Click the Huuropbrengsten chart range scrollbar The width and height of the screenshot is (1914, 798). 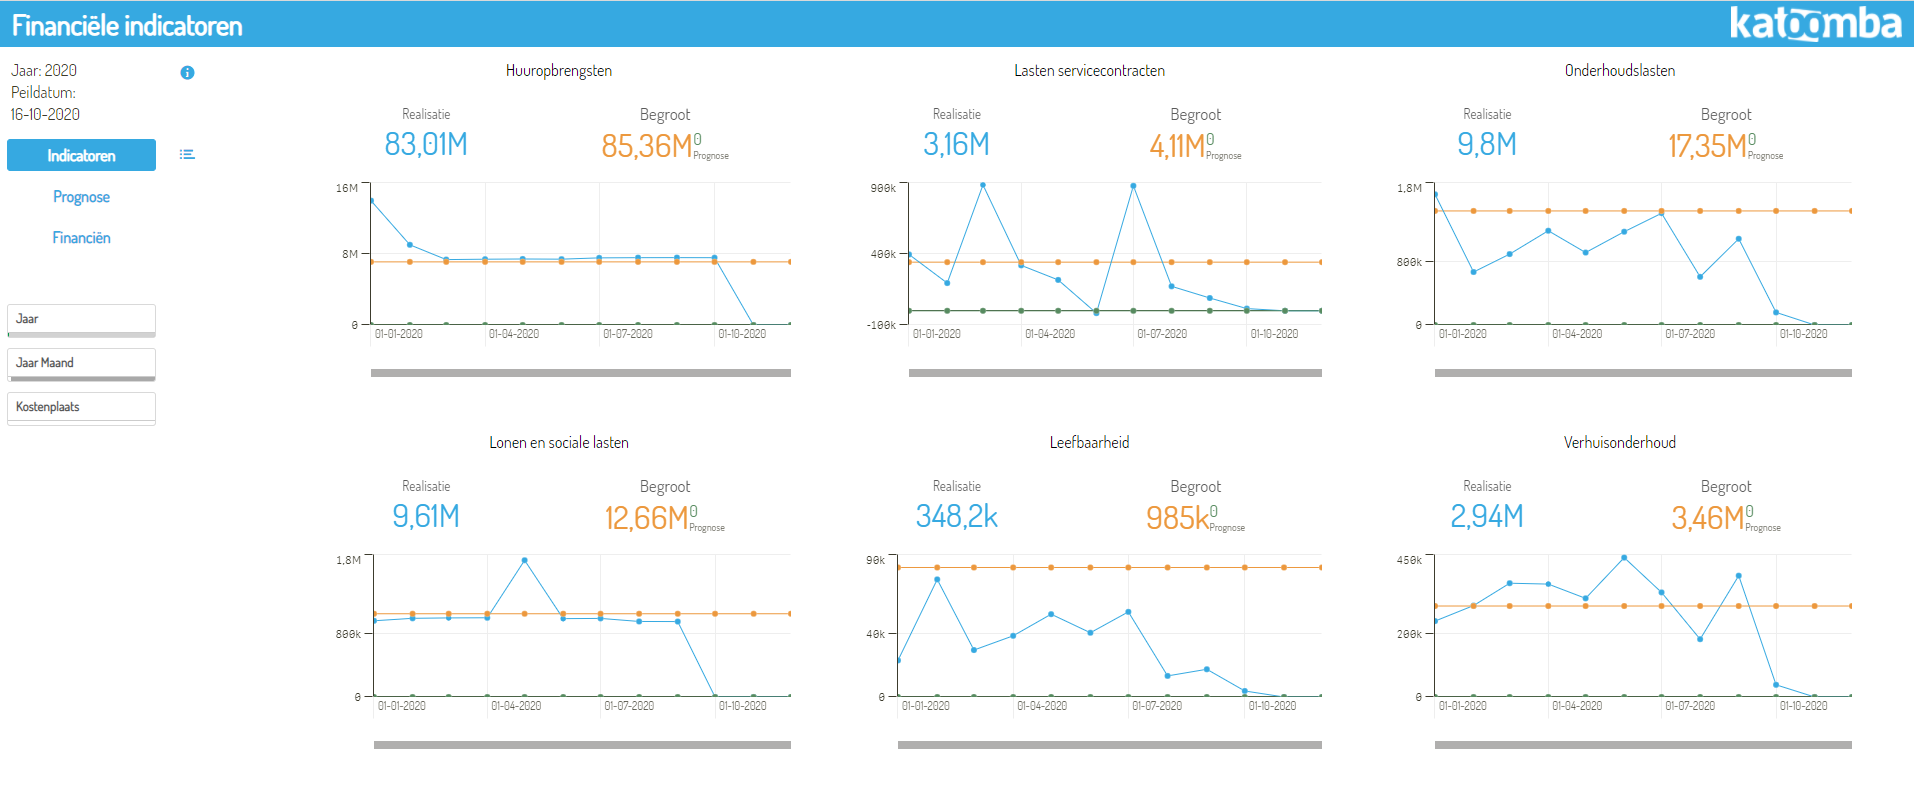[x=580, y=373]
